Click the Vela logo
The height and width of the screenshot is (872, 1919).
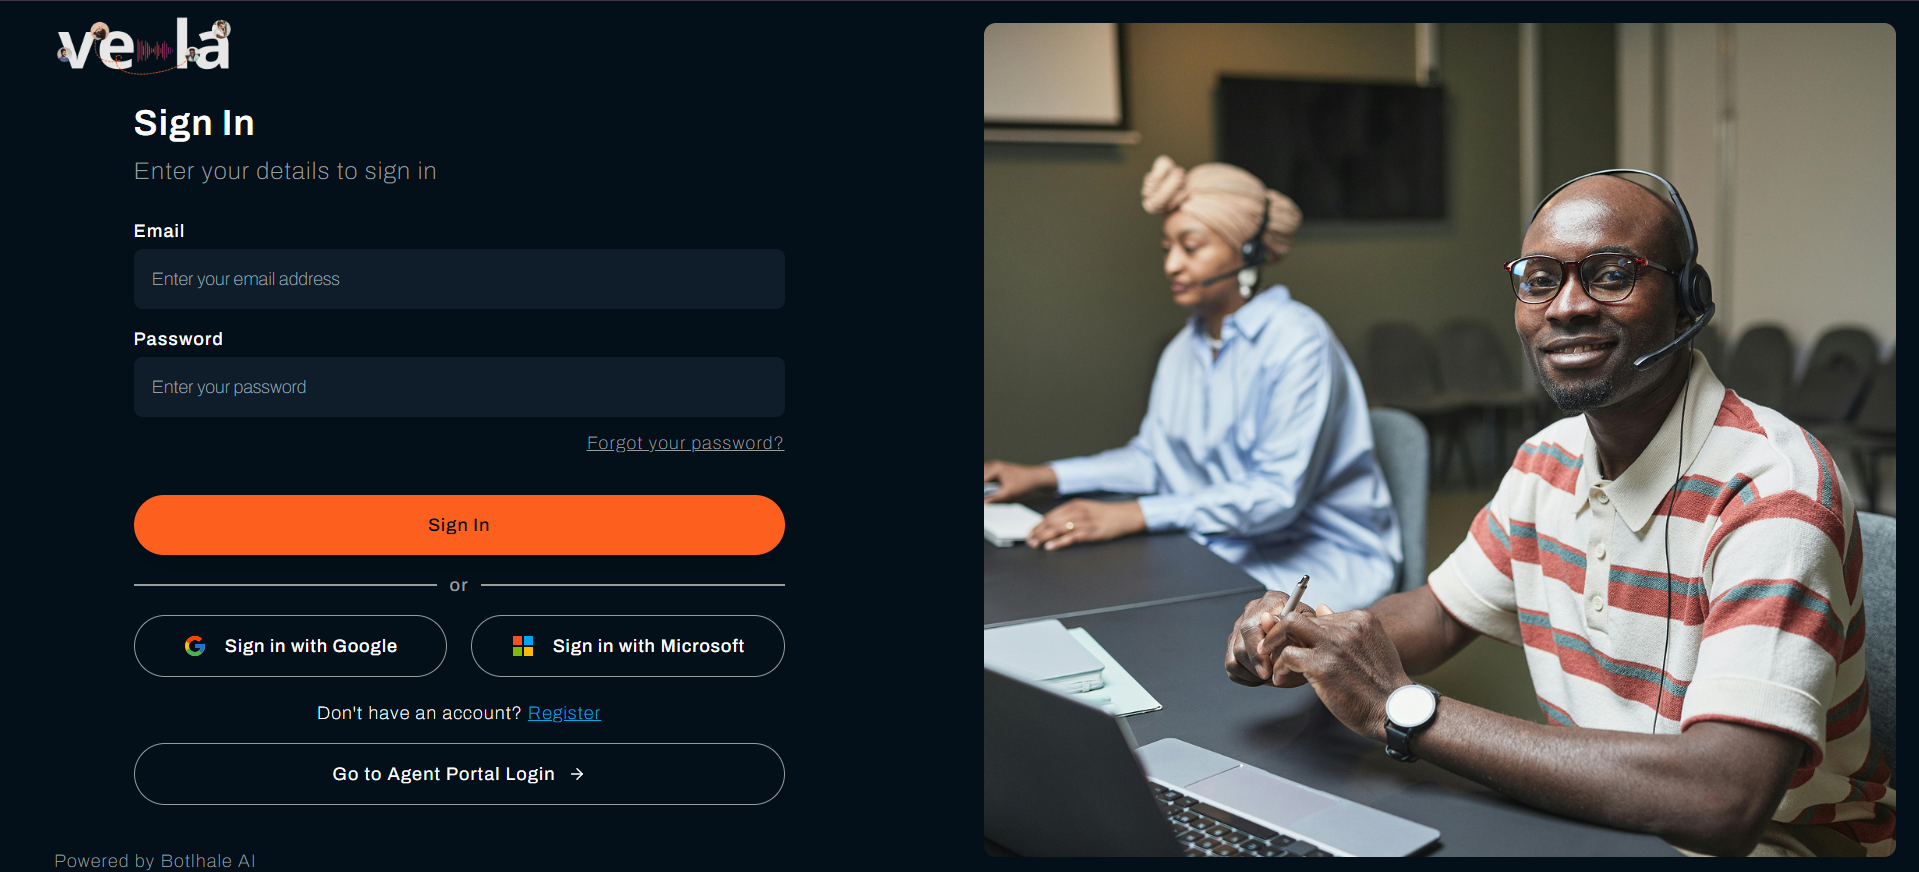(144, 46)
